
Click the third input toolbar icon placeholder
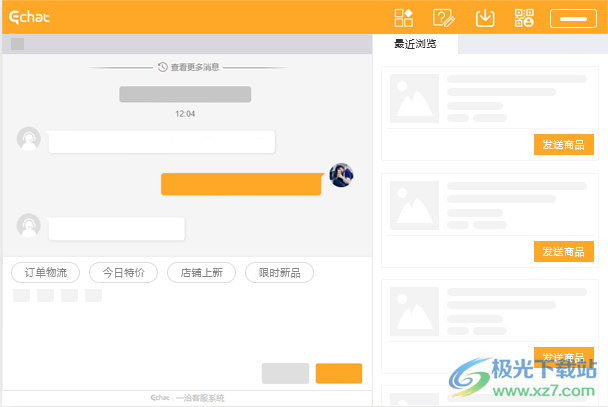69,295
